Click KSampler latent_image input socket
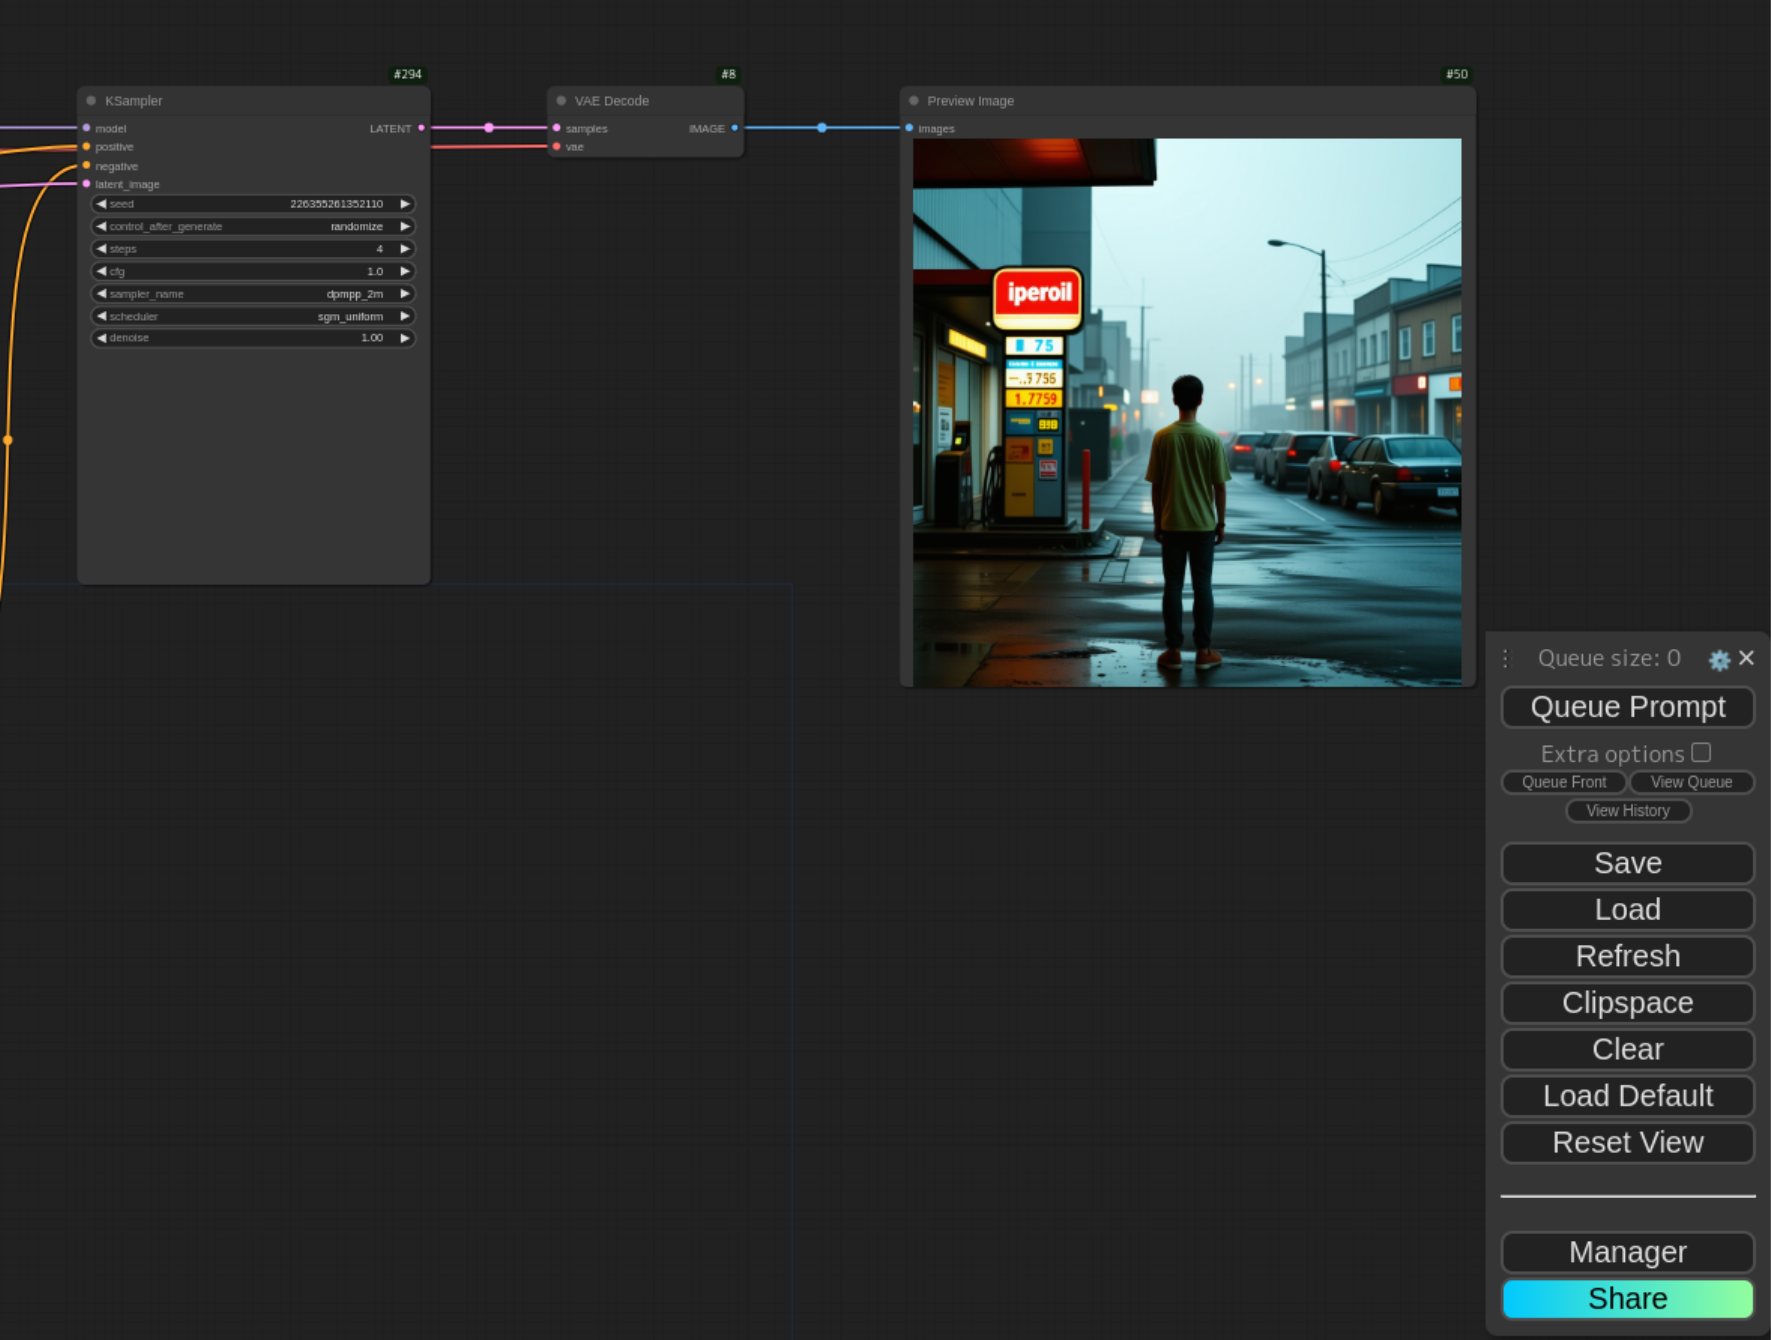 click(x=87, y=184)
